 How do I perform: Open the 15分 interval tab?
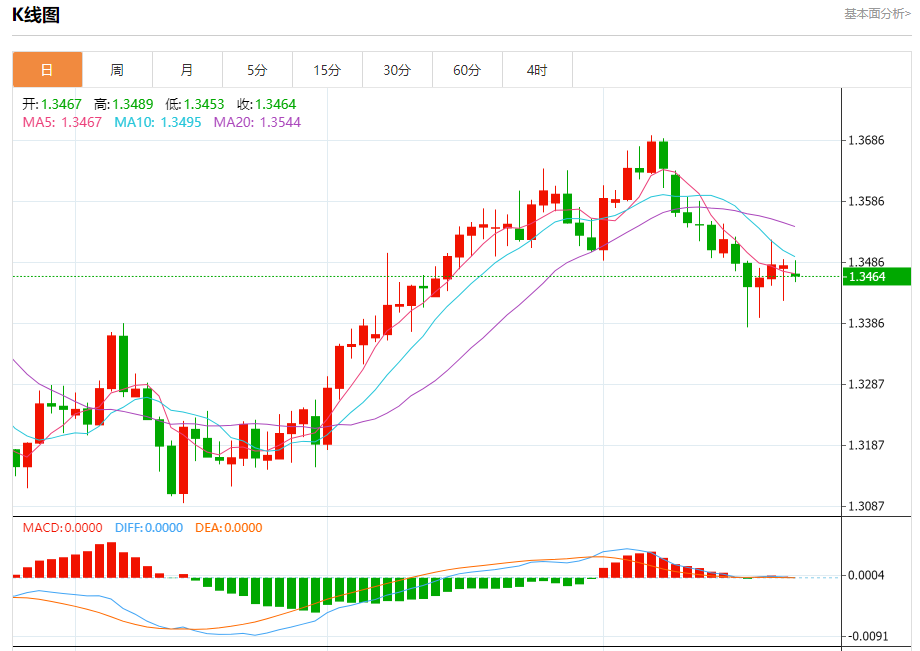(x=327, y=70)
